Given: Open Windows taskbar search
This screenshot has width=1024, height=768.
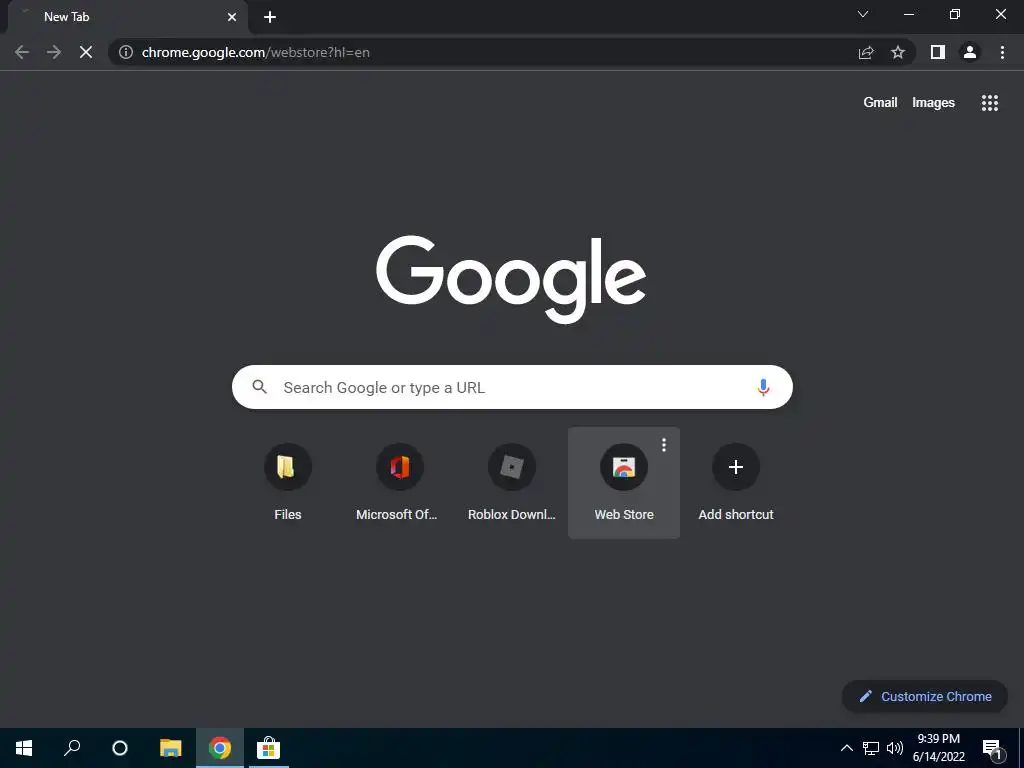Looking at the screenshot, I should click(x=72, y=748).
